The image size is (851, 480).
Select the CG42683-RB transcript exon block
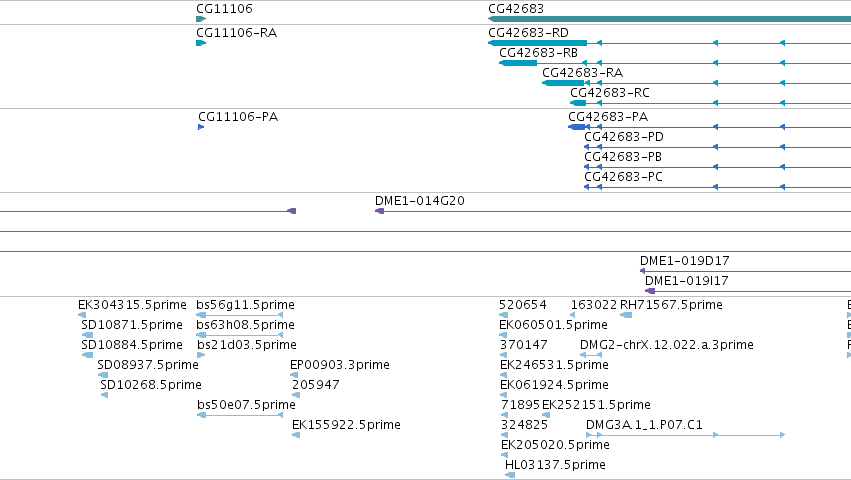[518, 63]
